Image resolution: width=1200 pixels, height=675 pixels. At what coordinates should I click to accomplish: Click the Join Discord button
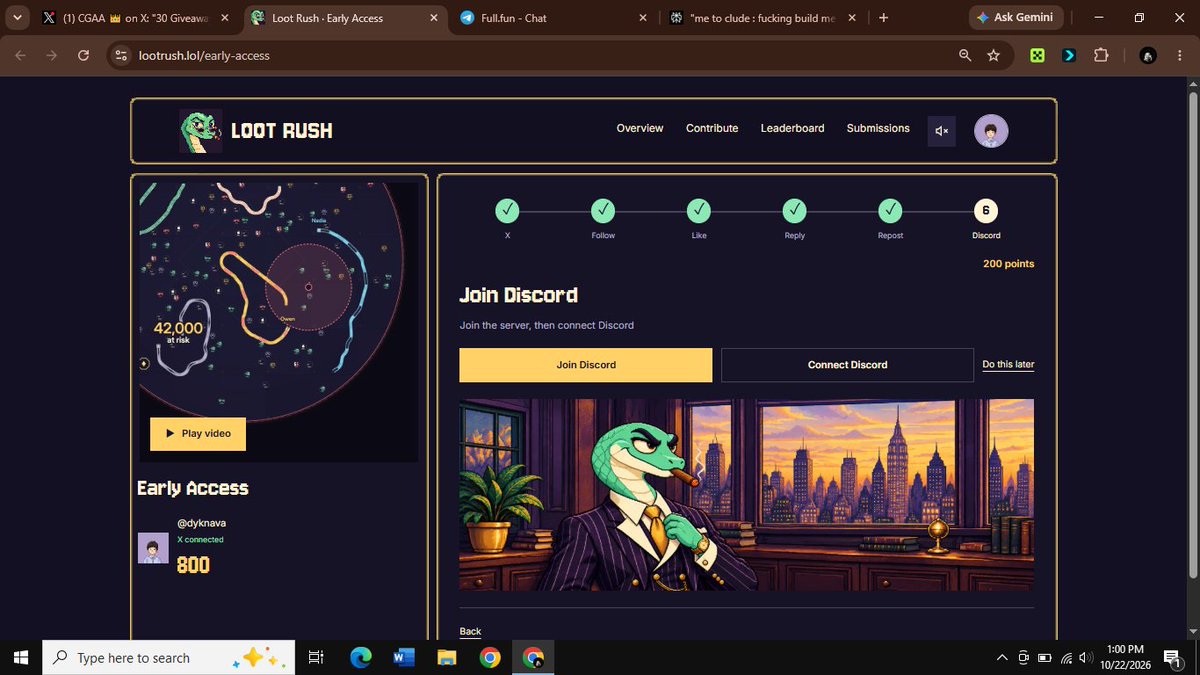tap(586, 365)
